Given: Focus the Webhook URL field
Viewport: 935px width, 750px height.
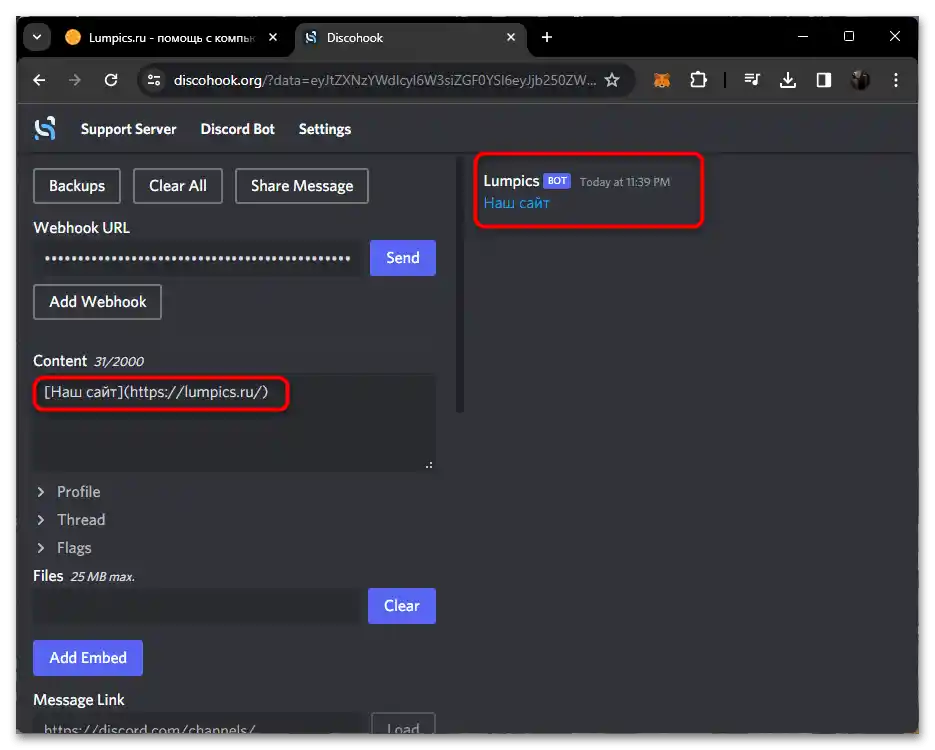Looking at the screenshot, I should pyautogui.click(x=198, y=258).
